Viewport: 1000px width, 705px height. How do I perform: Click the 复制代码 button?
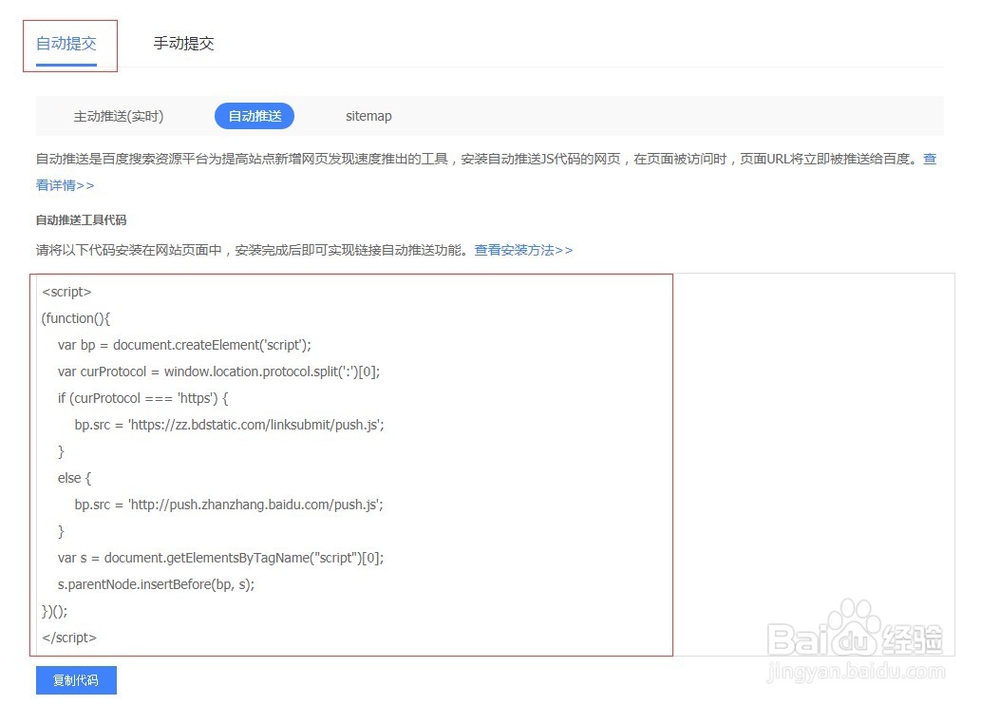[76, 680]
